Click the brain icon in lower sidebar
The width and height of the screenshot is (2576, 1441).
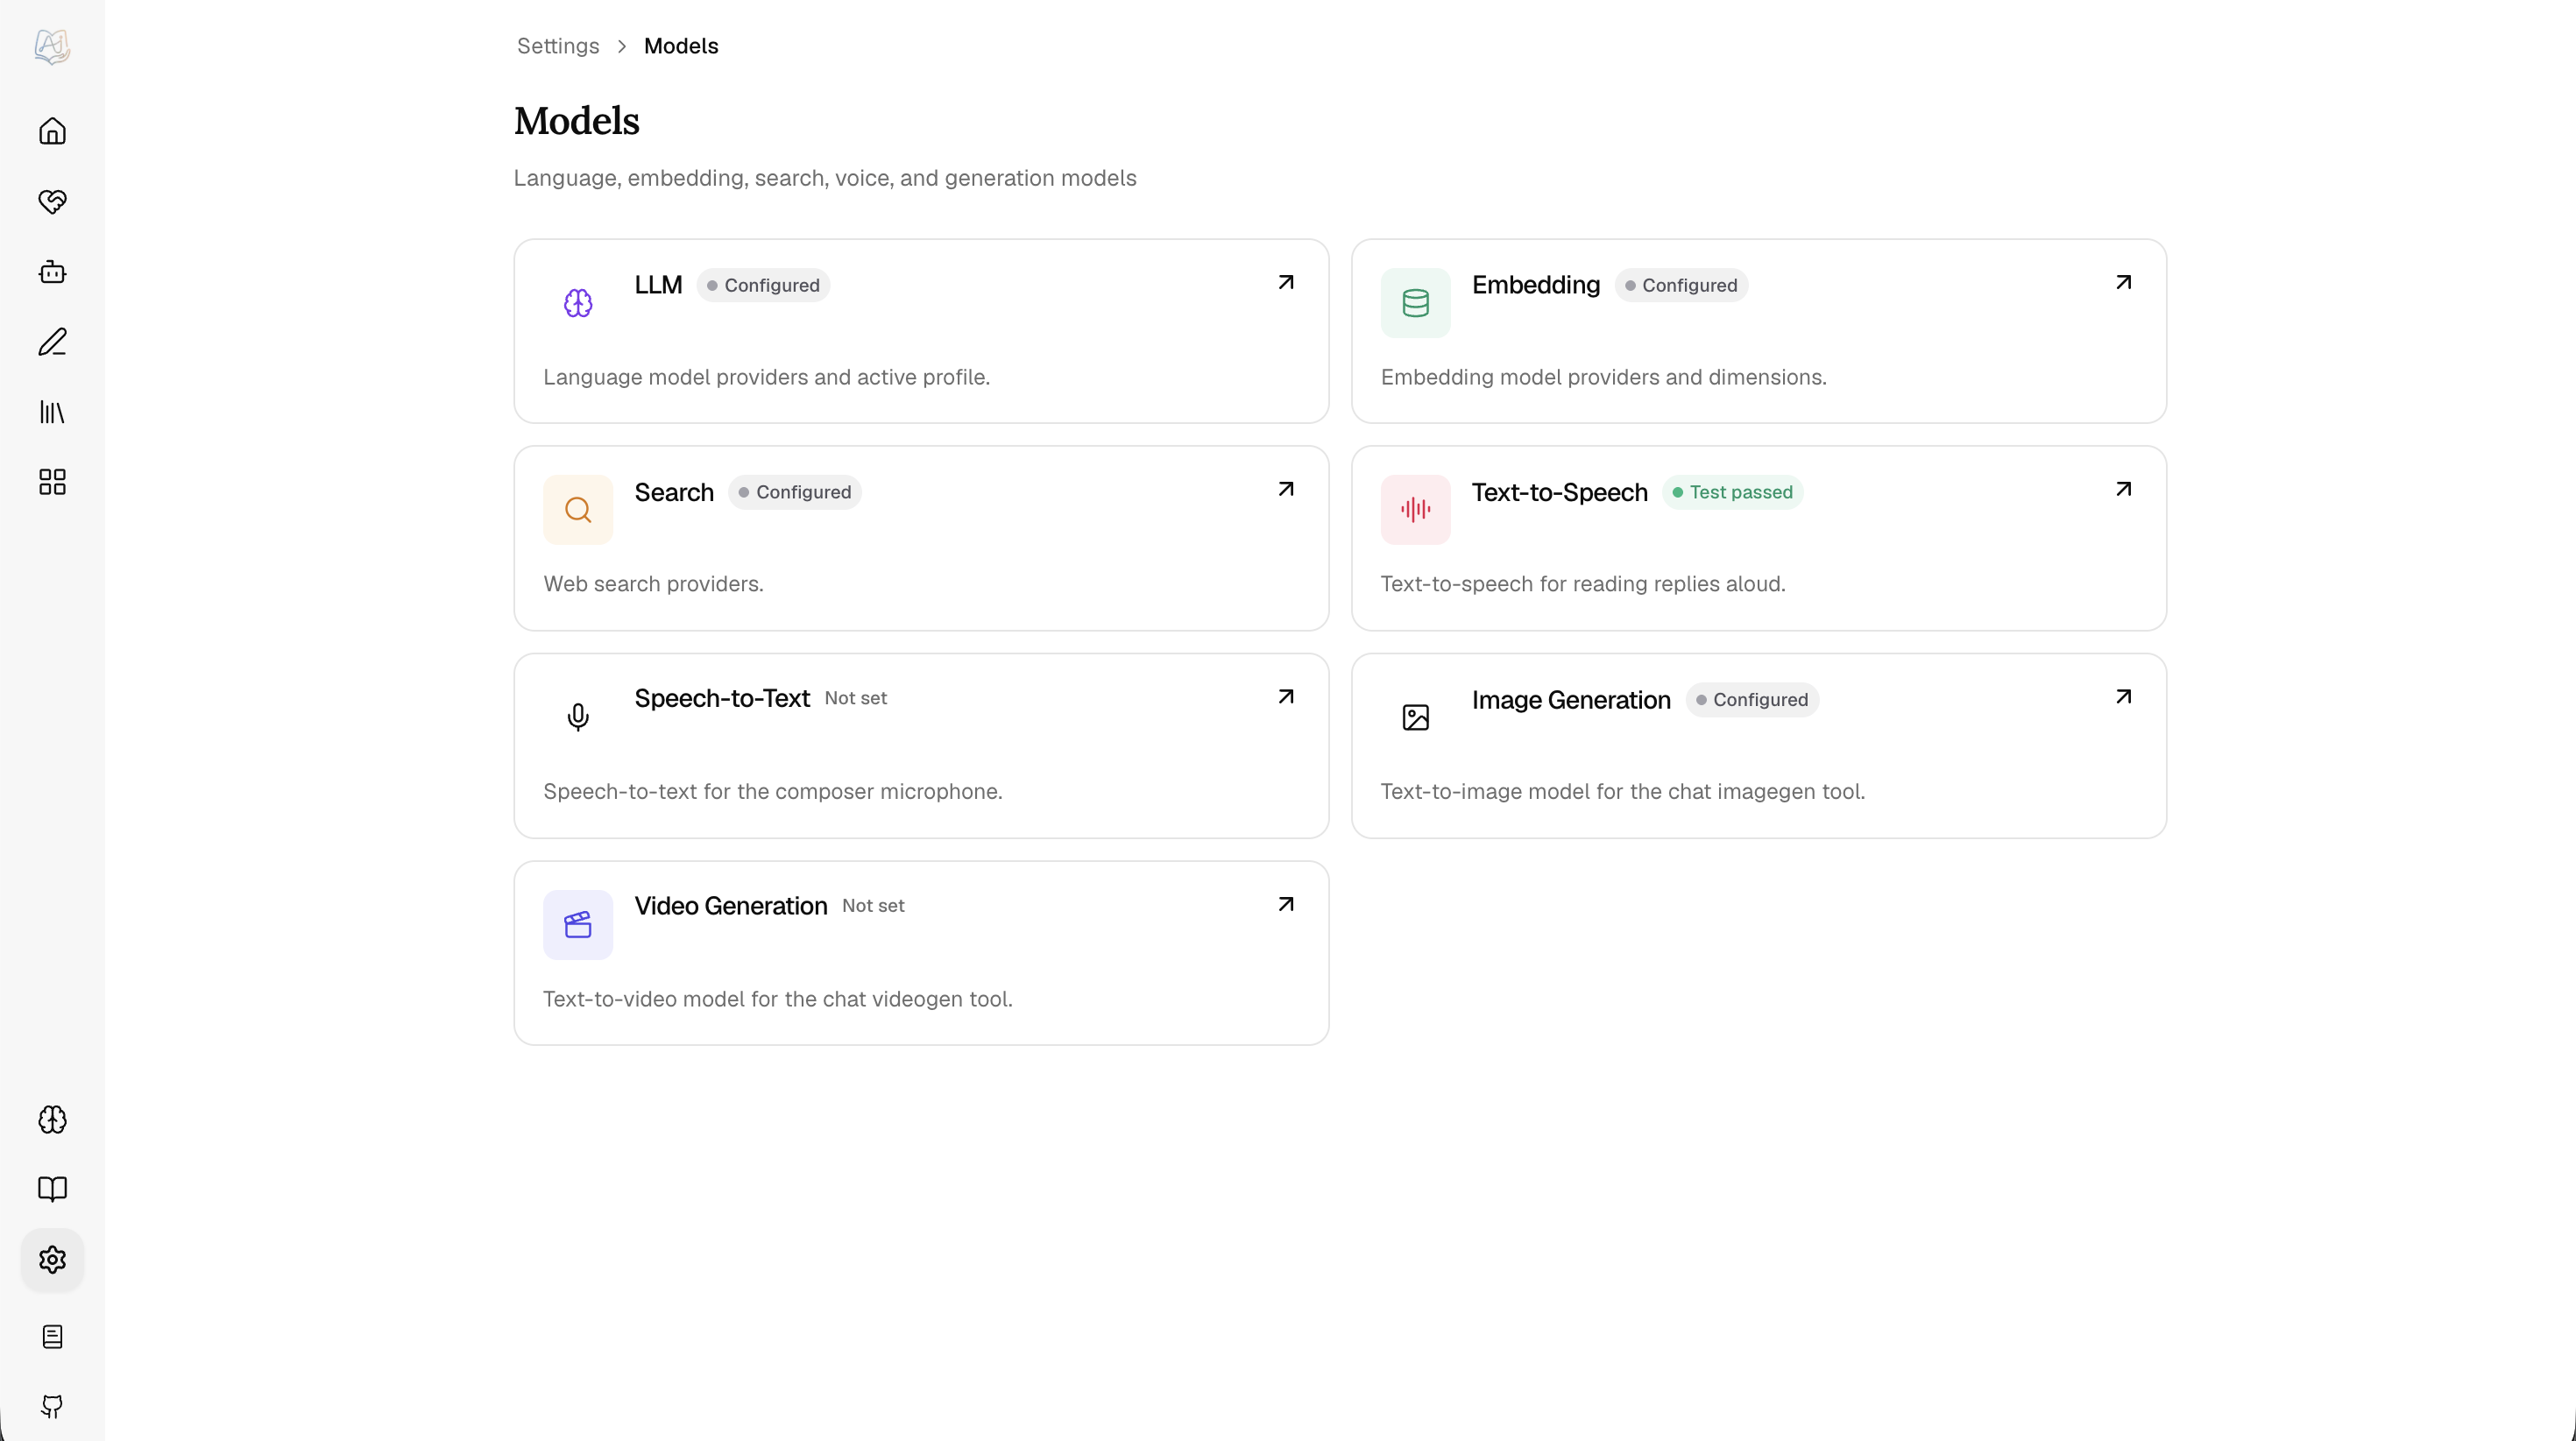click(52, 1119)
